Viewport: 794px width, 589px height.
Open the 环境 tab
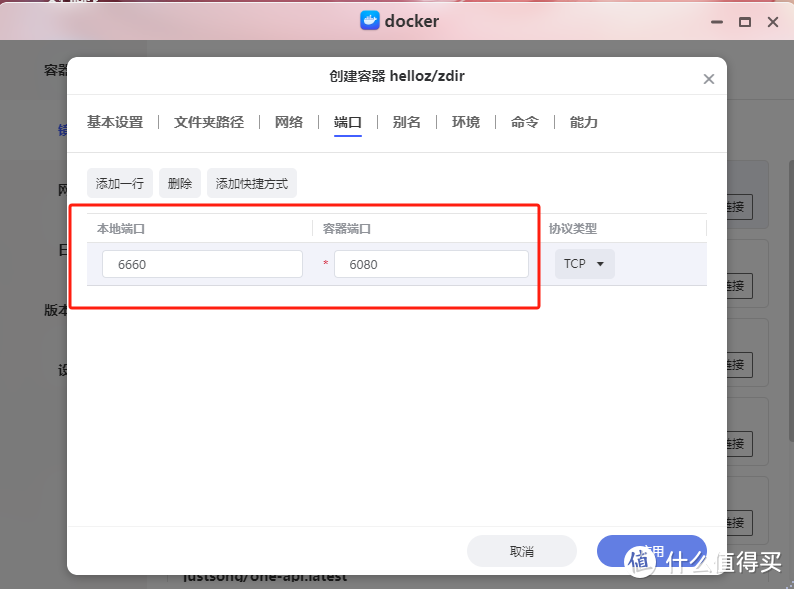pos(466,122)
